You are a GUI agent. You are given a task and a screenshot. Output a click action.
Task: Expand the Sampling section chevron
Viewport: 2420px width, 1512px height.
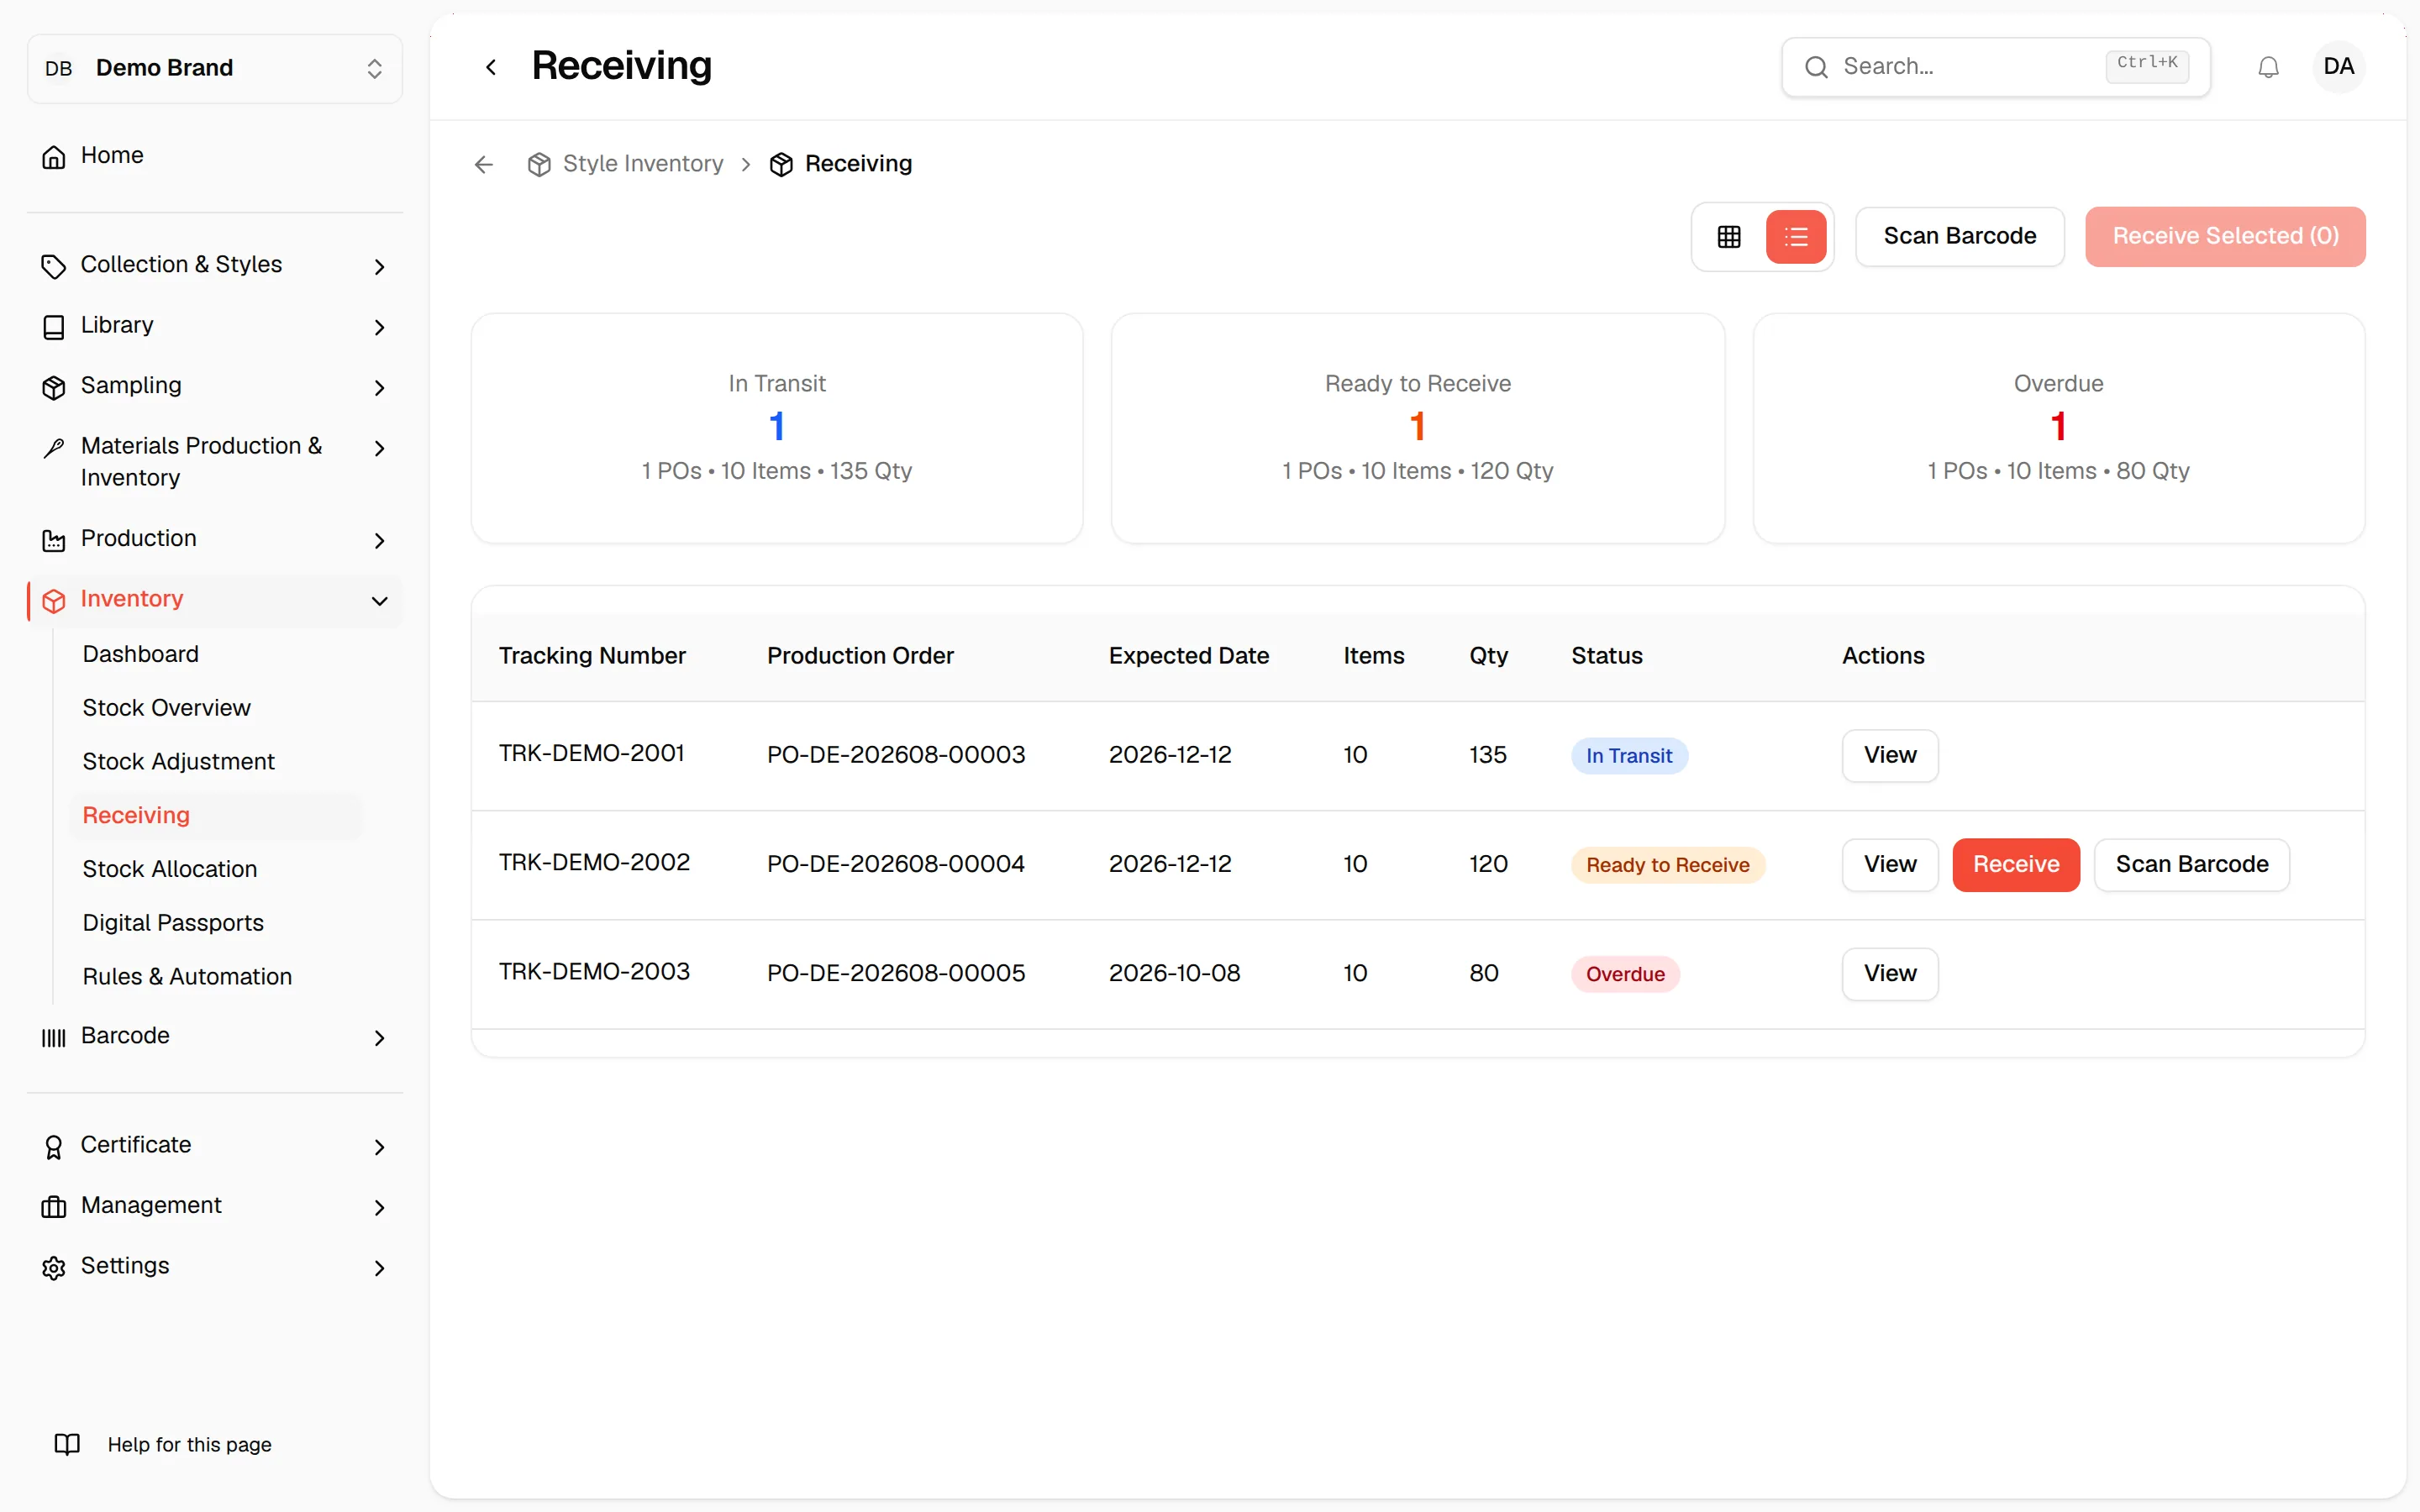pos(379,387)
